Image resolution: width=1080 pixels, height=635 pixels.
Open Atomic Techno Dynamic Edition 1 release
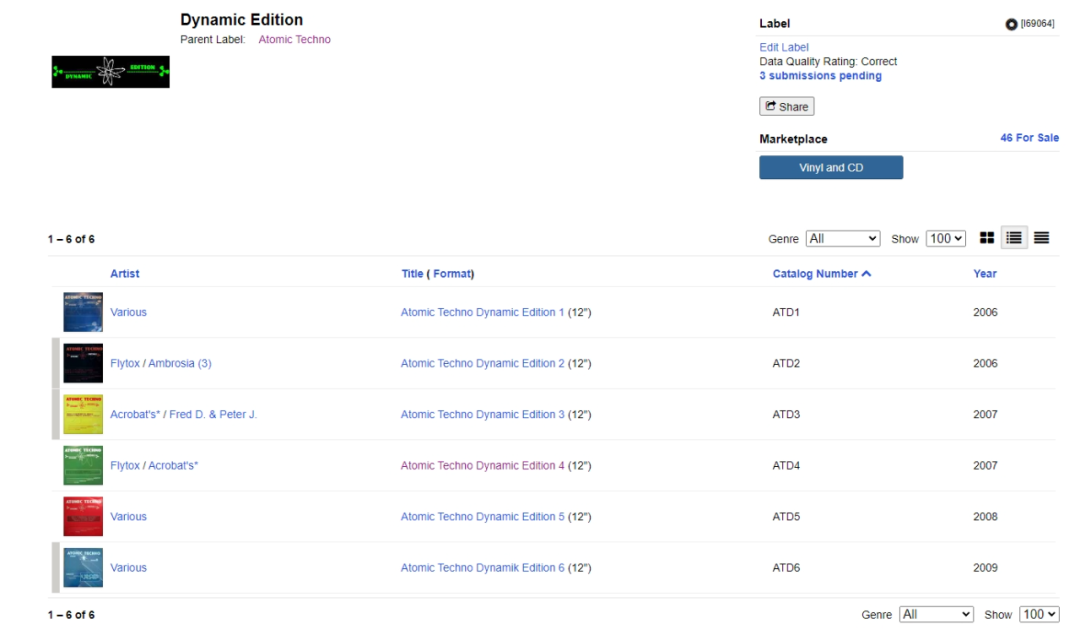tap(482, 312)
